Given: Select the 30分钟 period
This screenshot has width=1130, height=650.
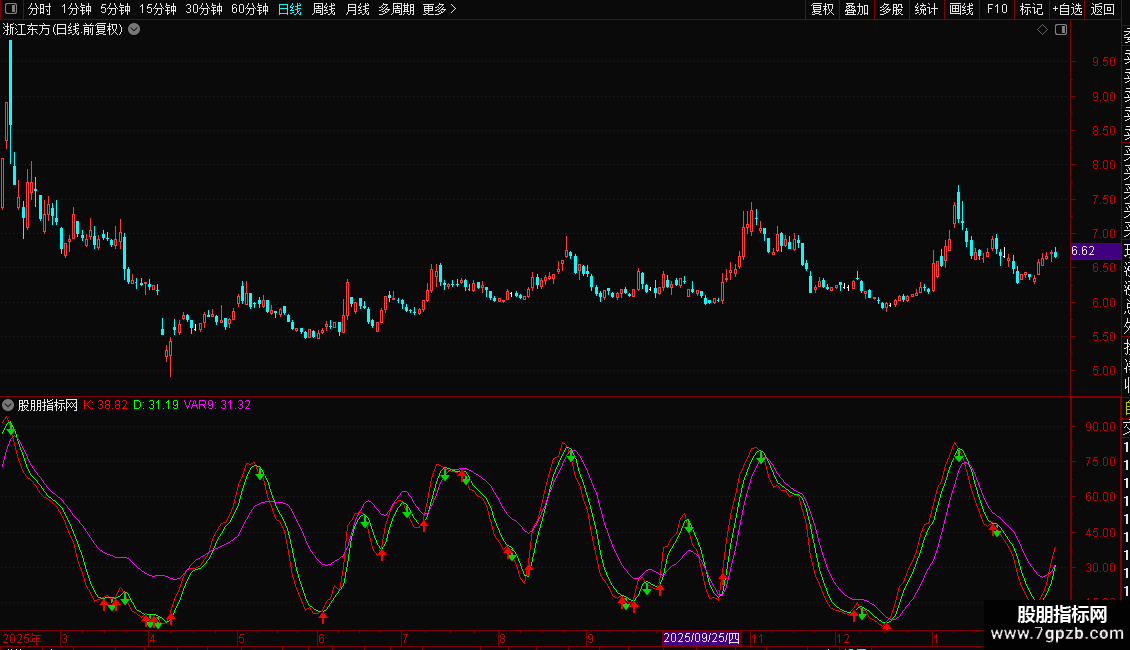Looking at the screenshot, I should click(204, 9).
